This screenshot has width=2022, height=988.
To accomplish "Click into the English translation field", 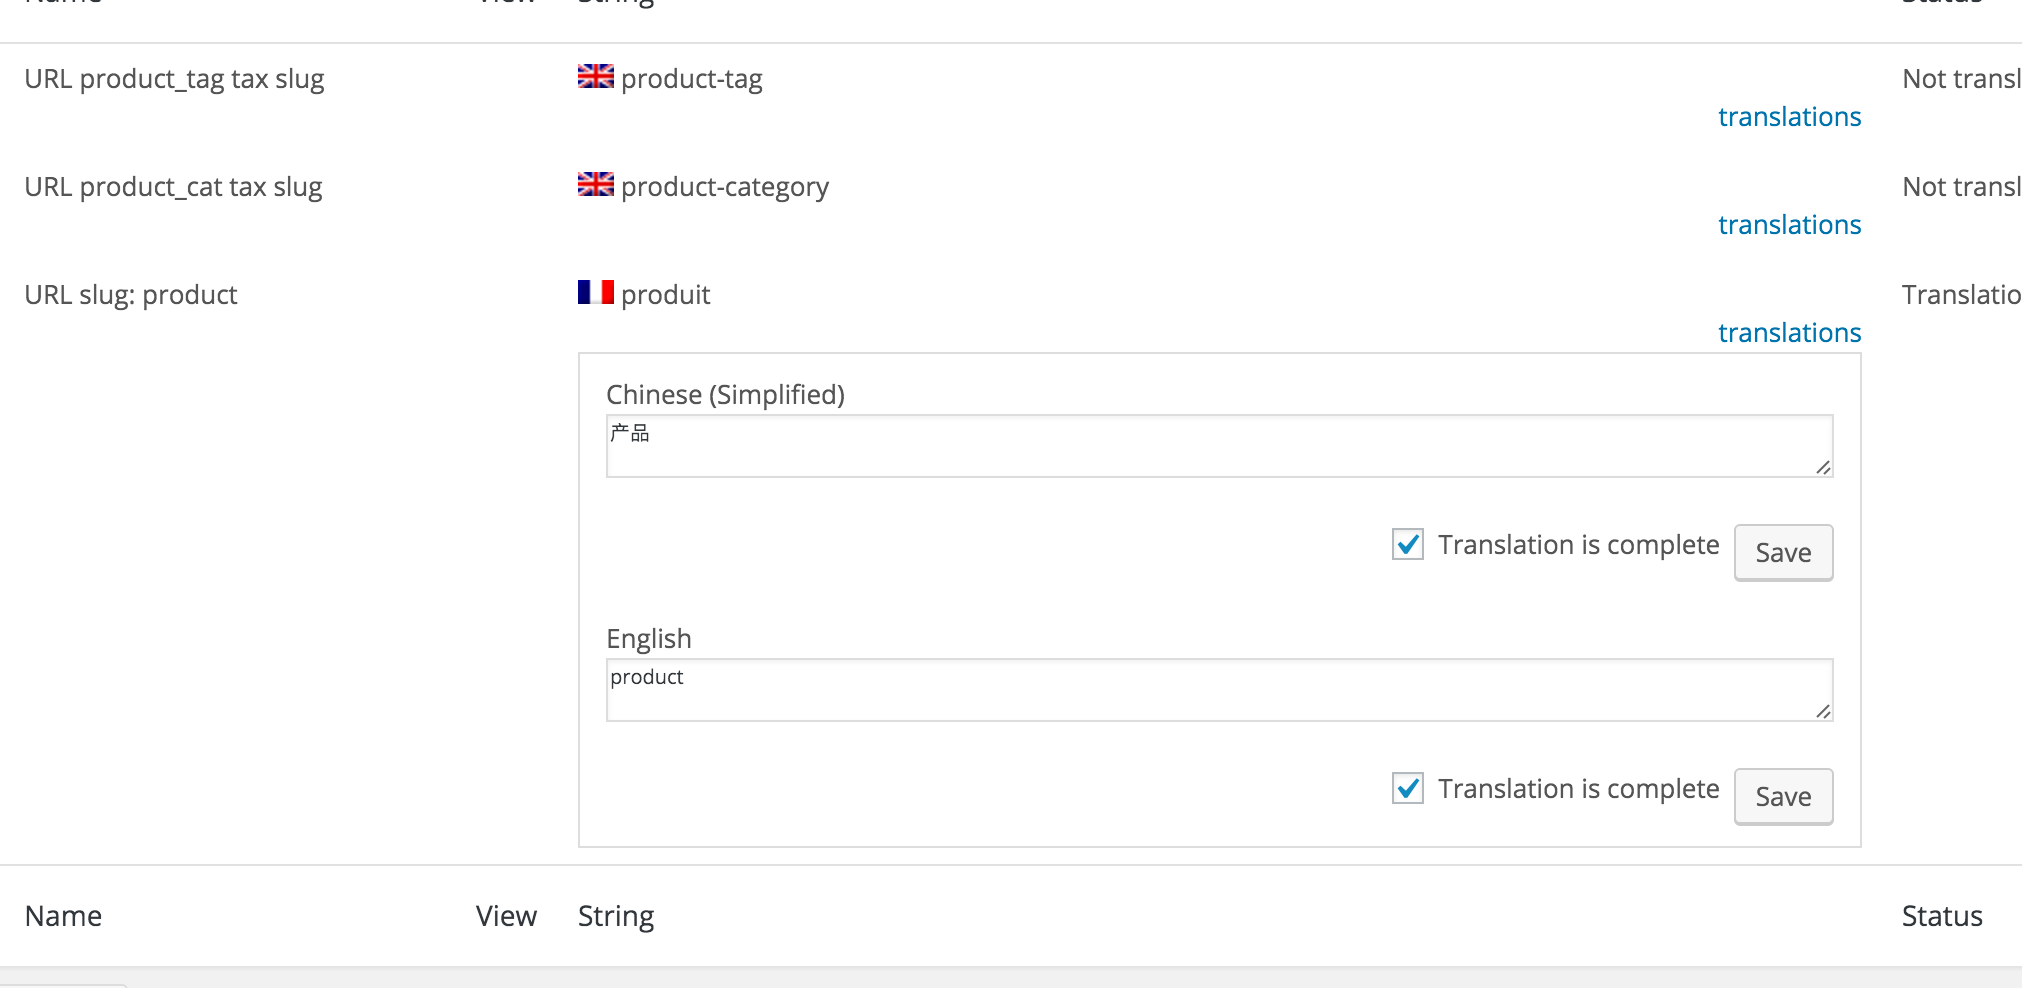I will (x=1219, y=690).
